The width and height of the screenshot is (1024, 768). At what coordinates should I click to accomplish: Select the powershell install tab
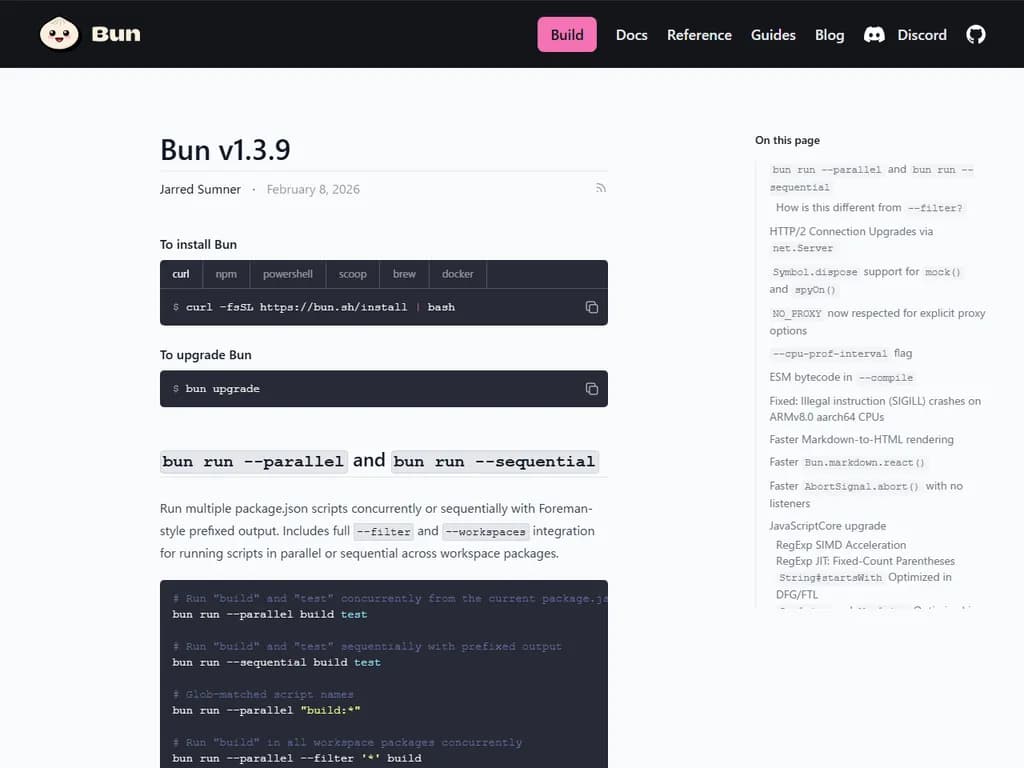pyautogui.click(x=288, y=273)
